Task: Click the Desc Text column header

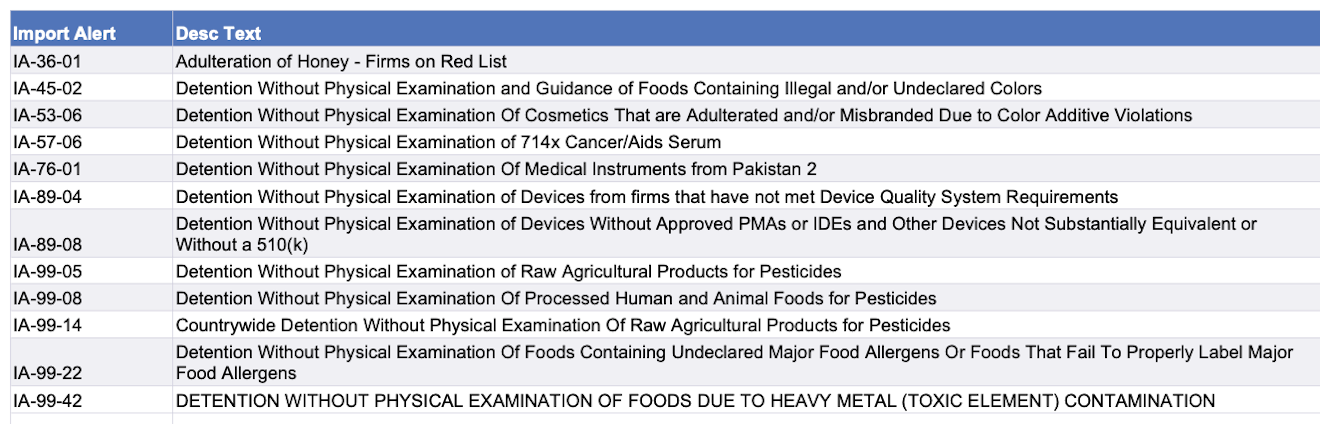Action: pyautogui.click(x=219, y=34)
